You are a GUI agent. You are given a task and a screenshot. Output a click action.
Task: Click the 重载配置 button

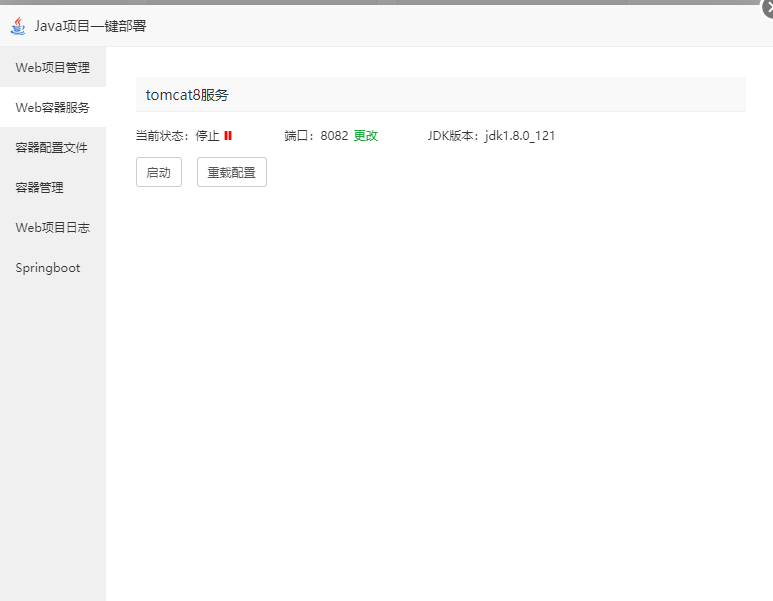click(232, 172)
